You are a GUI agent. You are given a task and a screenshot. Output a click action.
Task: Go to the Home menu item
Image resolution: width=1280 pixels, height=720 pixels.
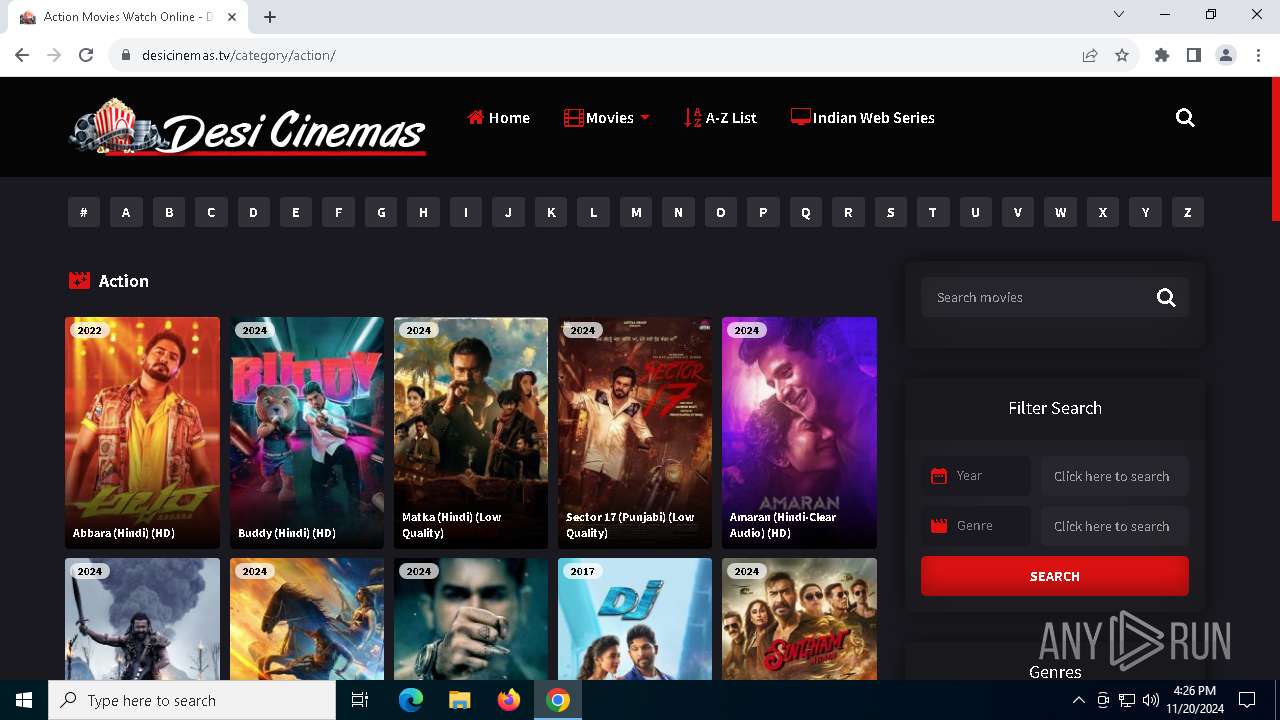pyautogui.click(x=498, y=118)
